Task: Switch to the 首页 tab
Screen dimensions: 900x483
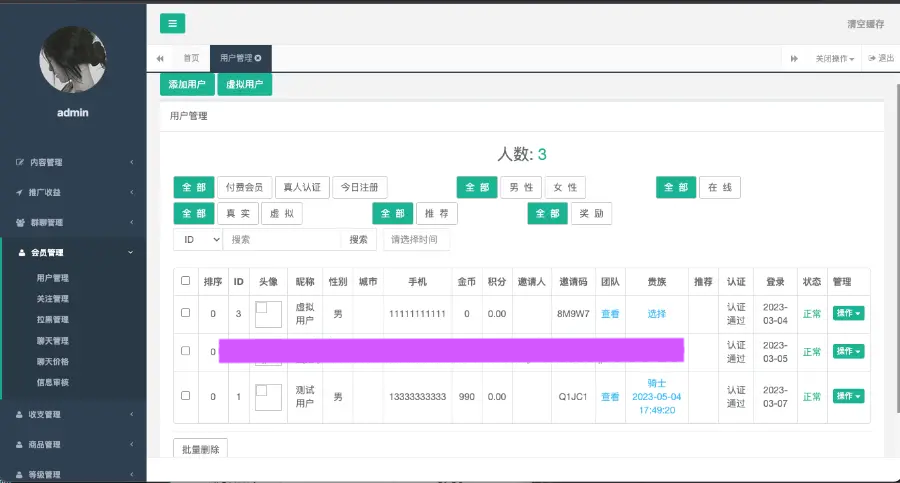Action: 190,59
